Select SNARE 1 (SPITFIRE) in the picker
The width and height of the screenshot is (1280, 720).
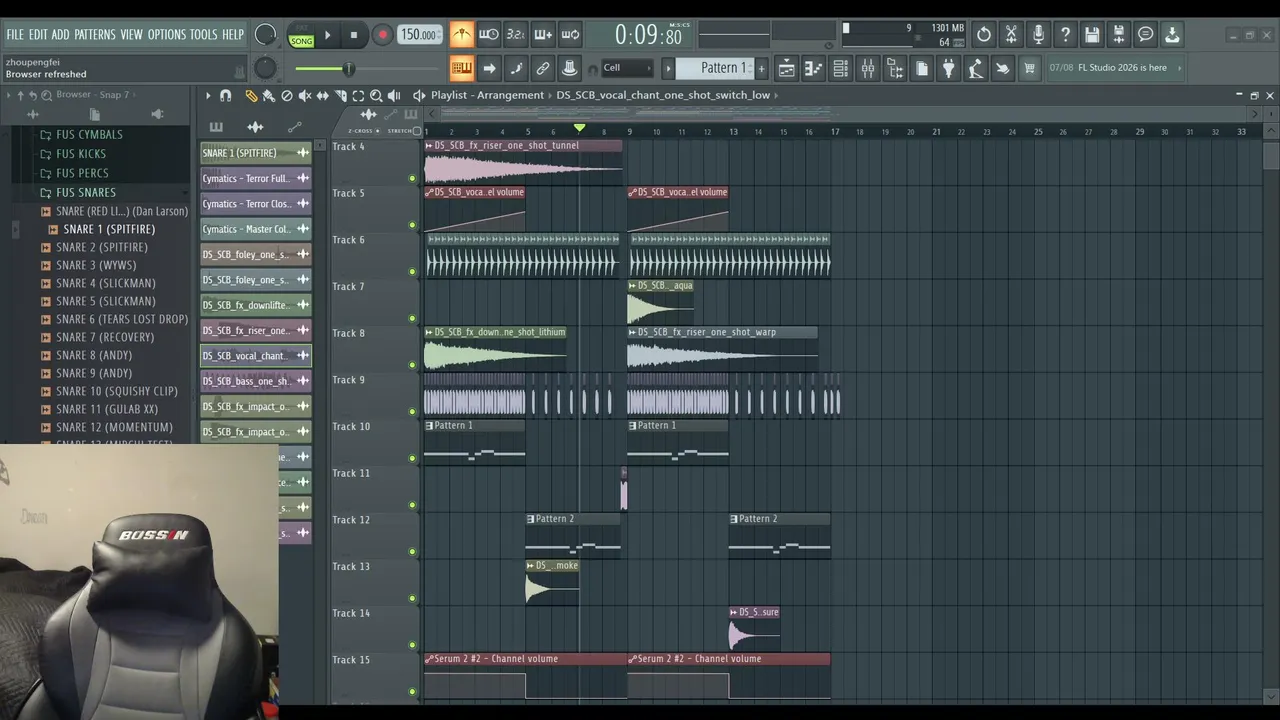256,153
